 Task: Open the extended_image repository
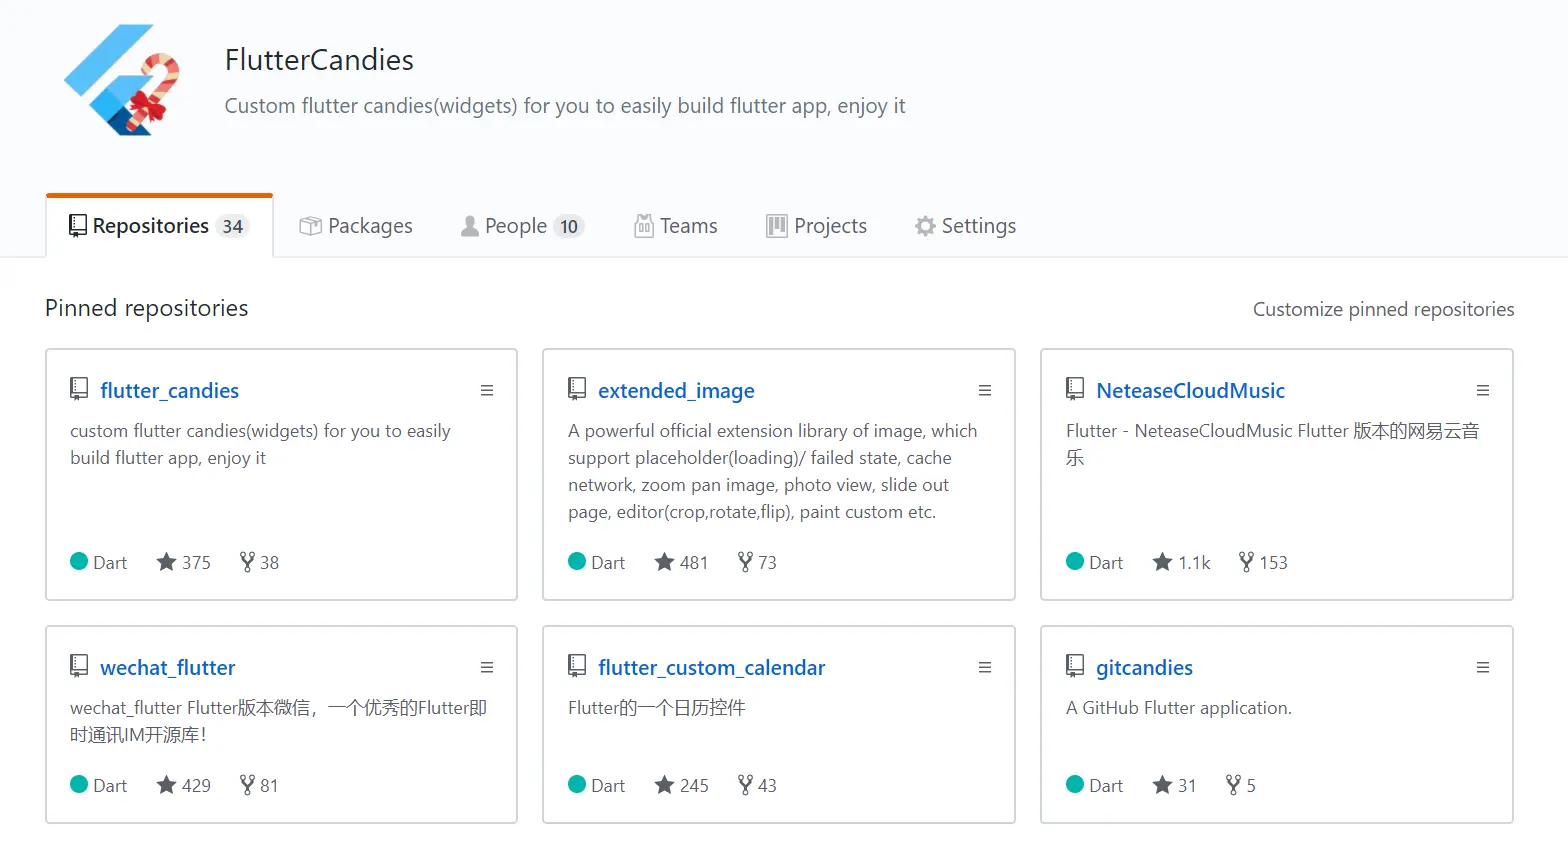coord(676,390)
